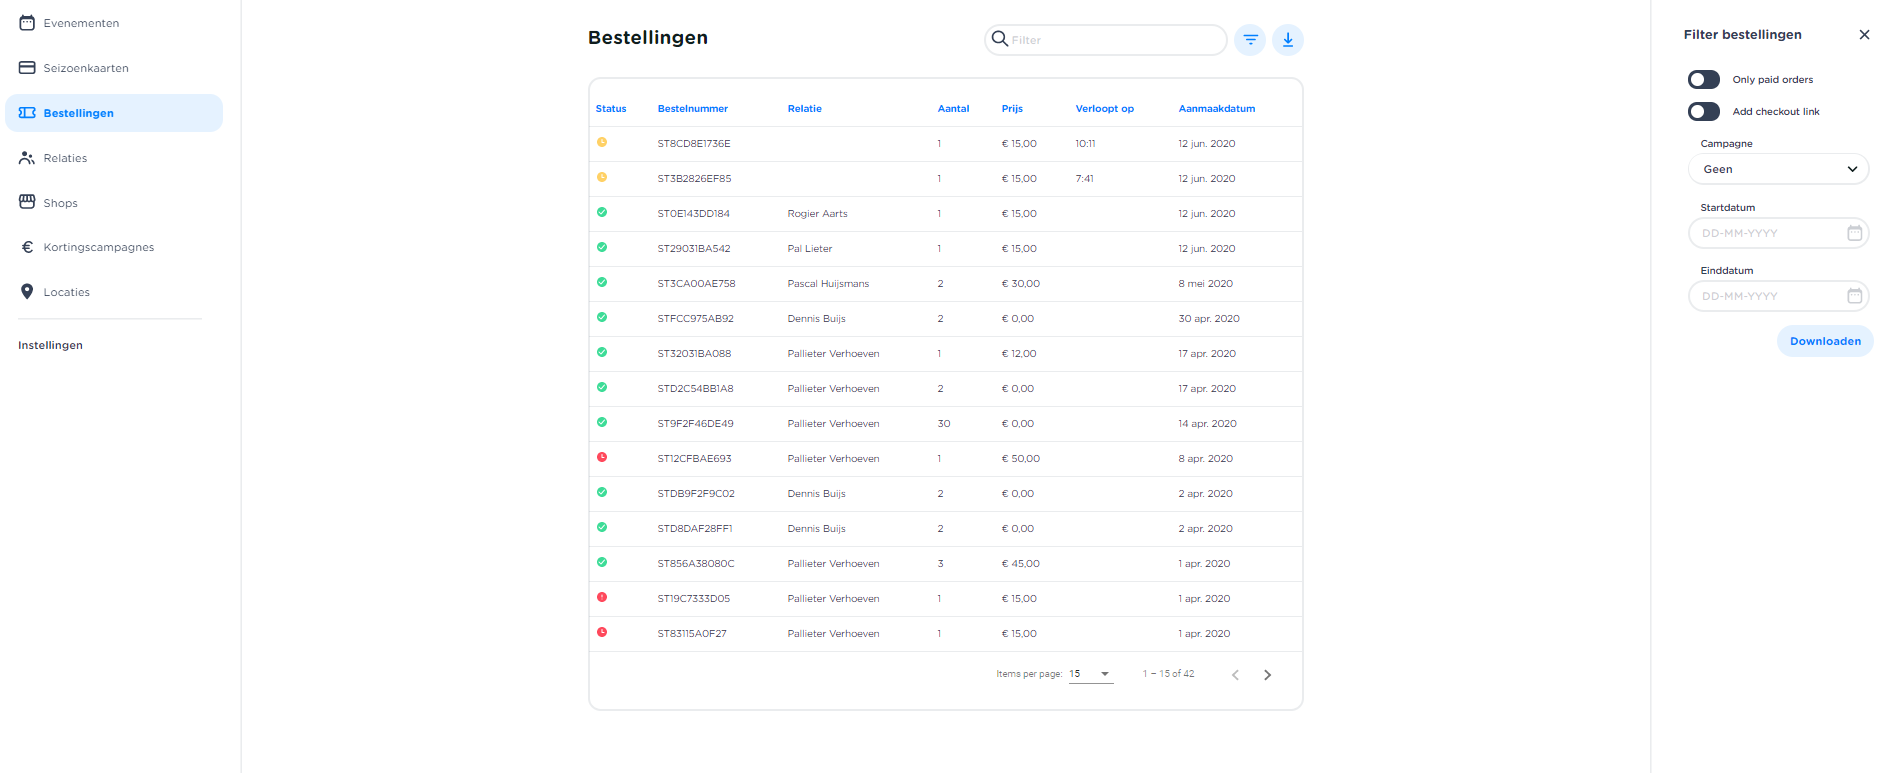Screen dimensions: 1893x773
Task: Click the previous page arrow
Action: point(1235,675)
